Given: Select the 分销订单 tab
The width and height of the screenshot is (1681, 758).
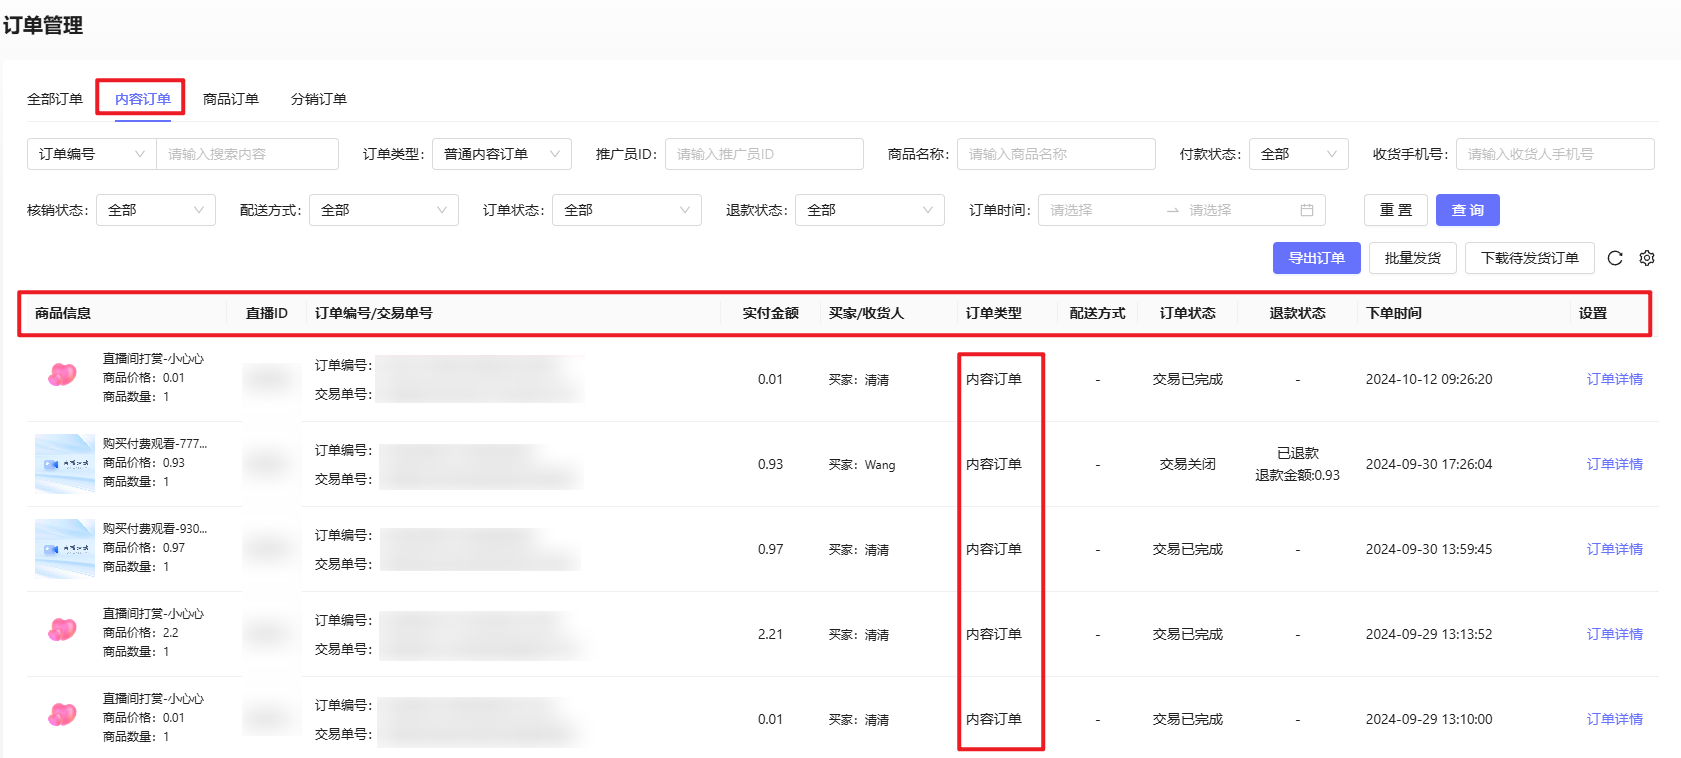Looking at the screenshot, I should coord(319,99).
